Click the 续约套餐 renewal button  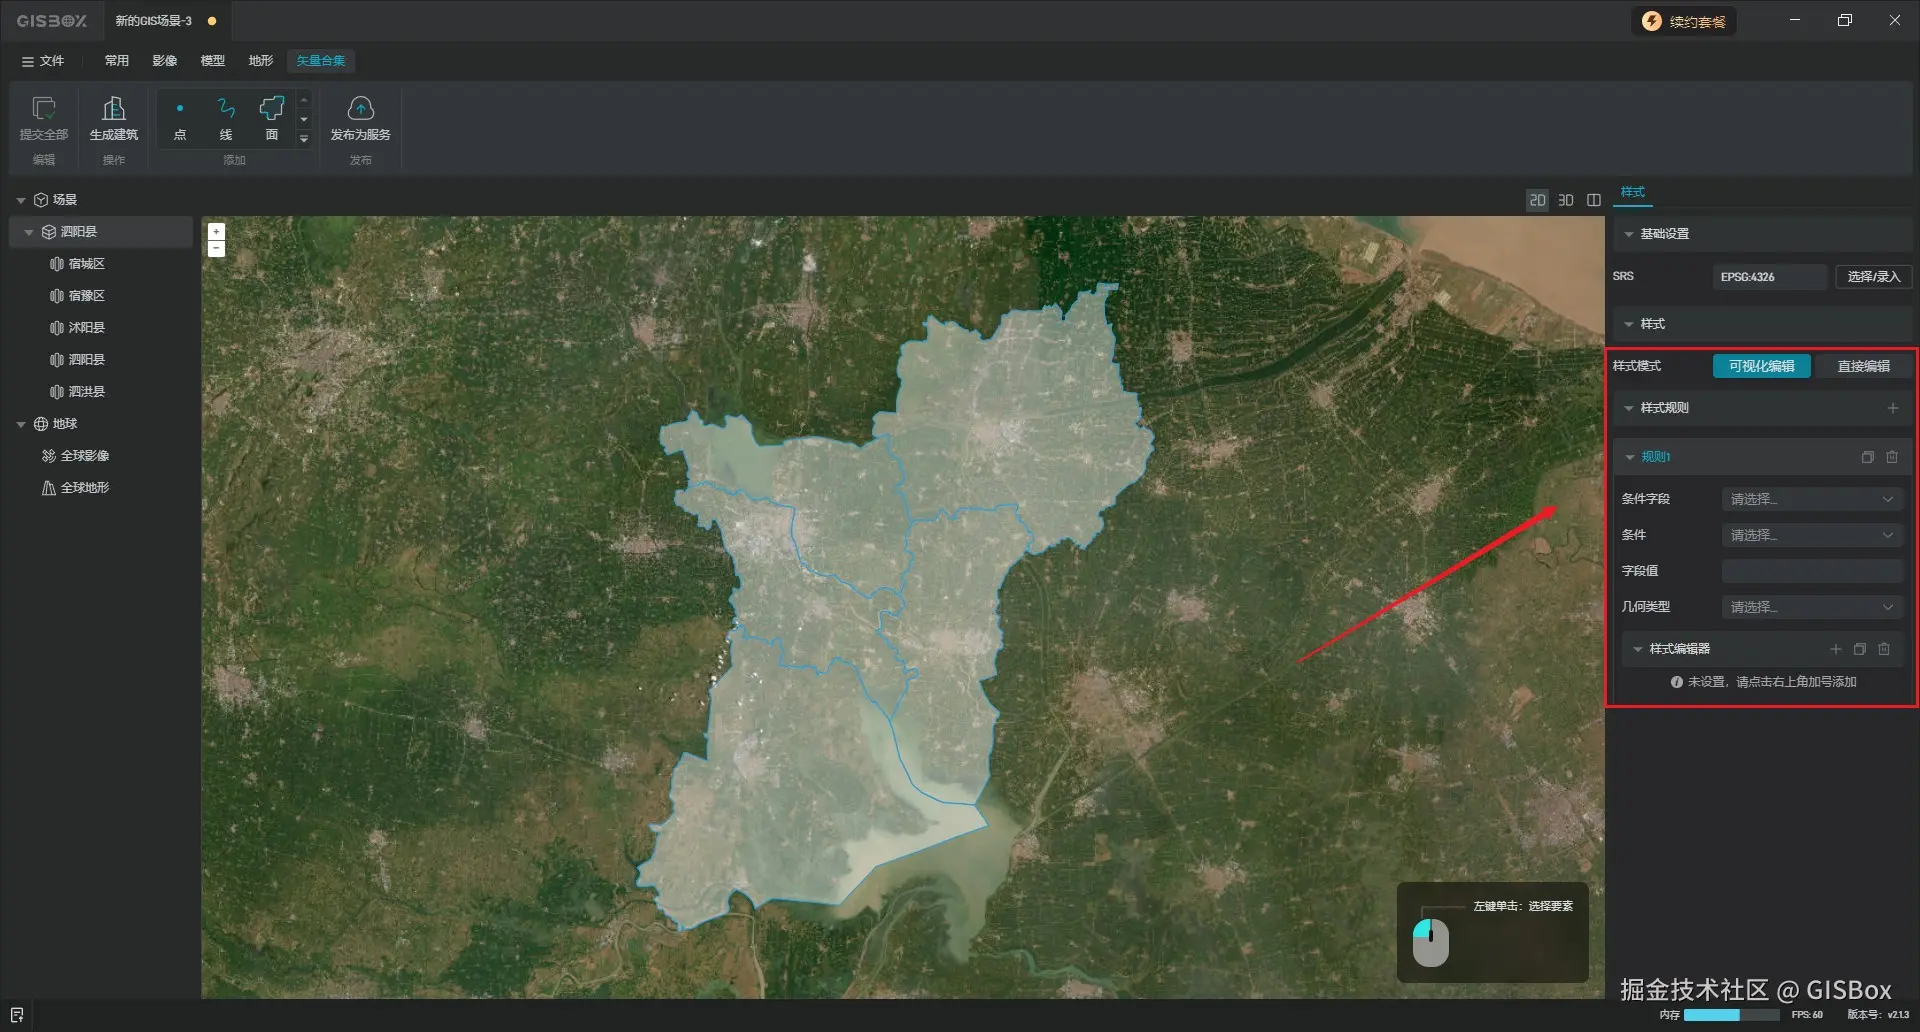coord(1685,21)
